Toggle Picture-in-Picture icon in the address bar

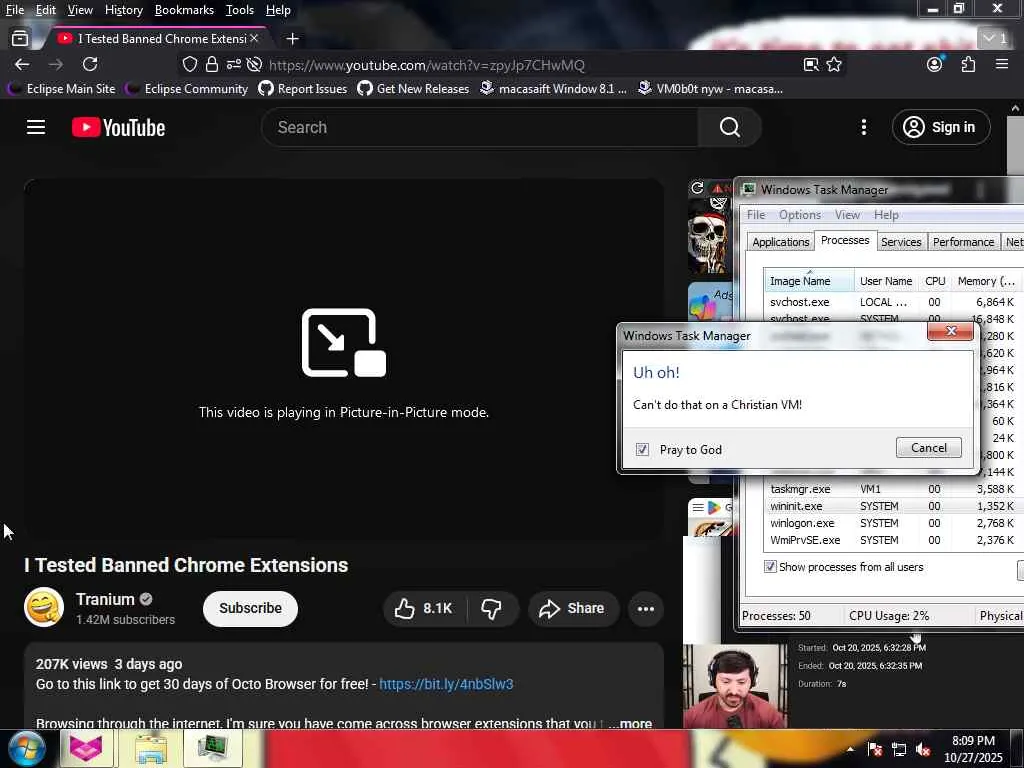(811, 64)
